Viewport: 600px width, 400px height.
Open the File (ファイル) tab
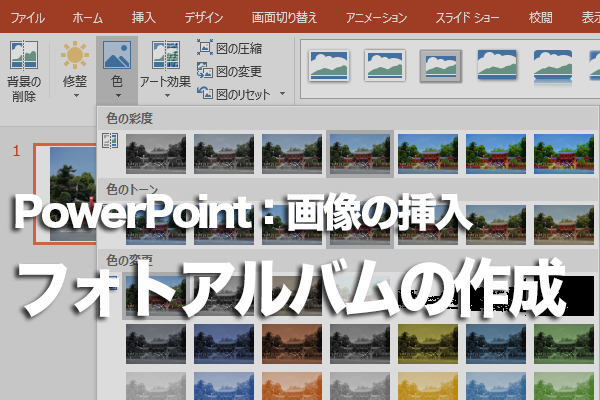tap(28, 18)
